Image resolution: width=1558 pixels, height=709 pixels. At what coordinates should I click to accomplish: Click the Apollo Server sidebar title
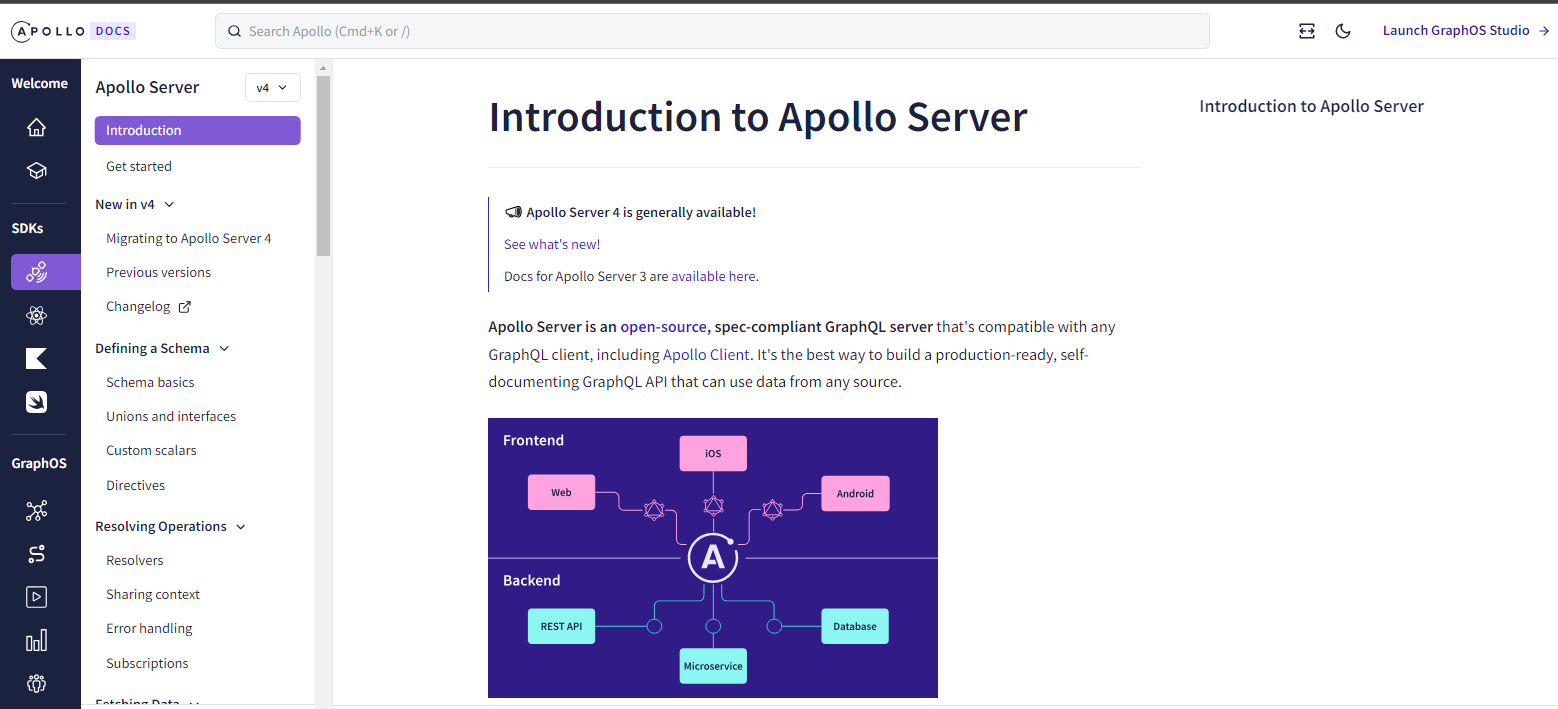pyautogui.click(x=147, y=87)
